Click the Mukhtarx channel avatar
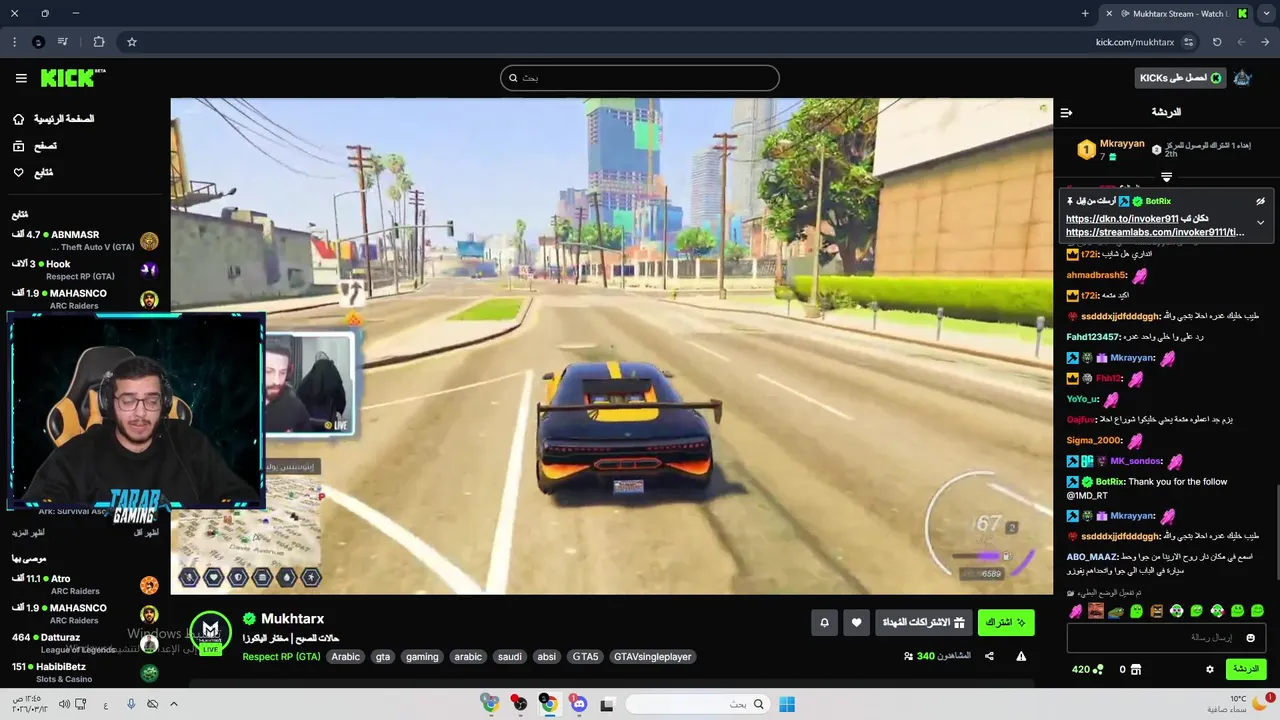 tap(210, 632)
